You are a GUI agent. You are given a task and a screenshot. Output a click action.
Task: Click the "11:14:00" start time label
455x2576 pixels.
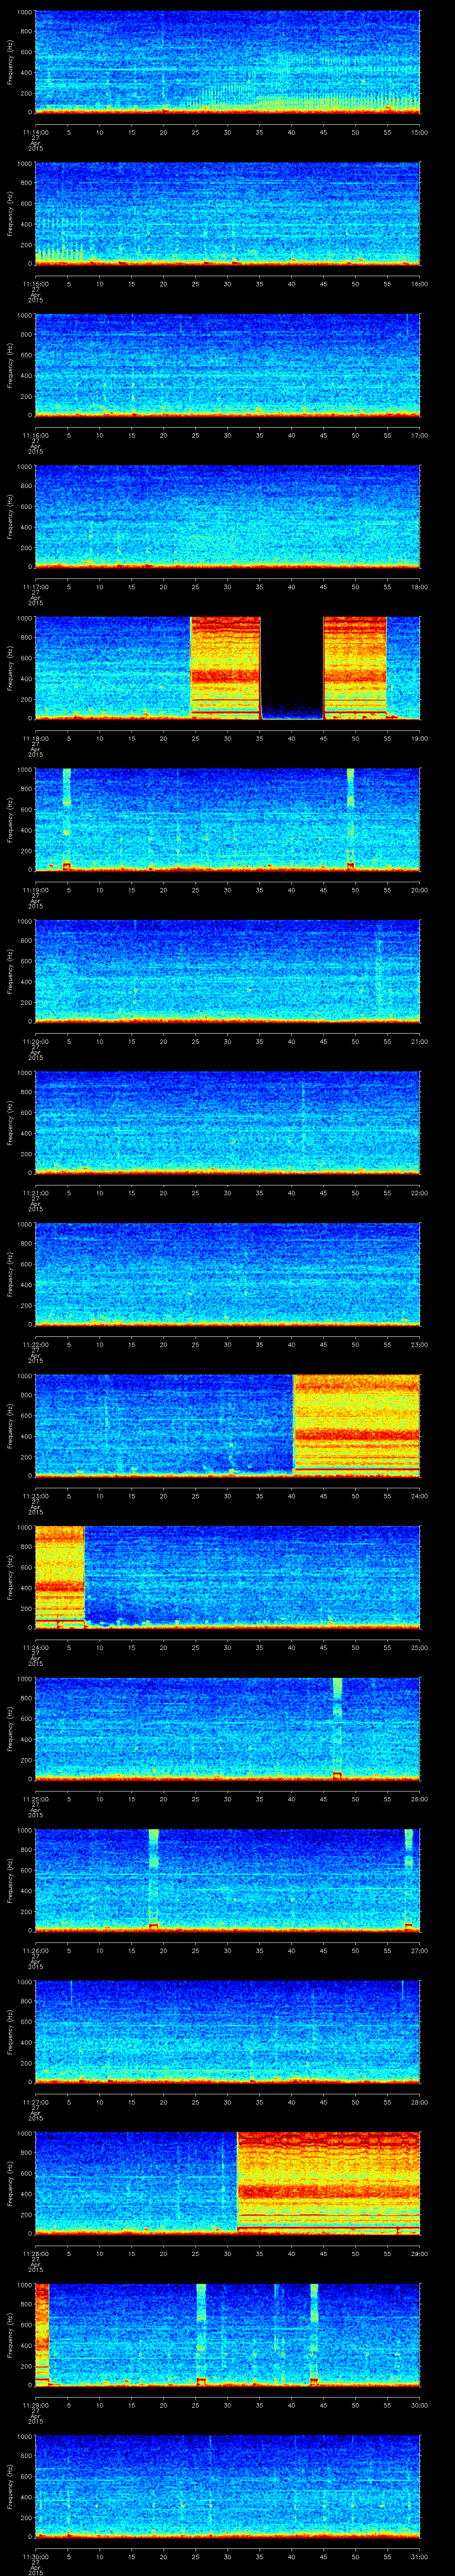(35, 132)
